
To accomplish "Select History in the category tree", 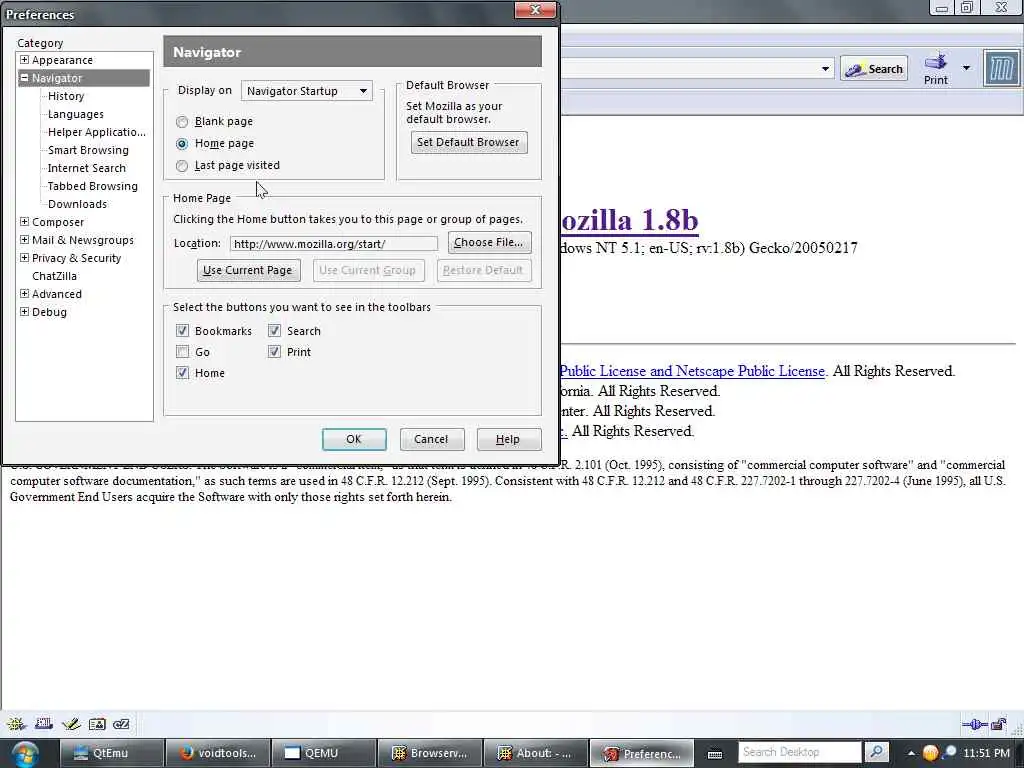I will (66, 96).
